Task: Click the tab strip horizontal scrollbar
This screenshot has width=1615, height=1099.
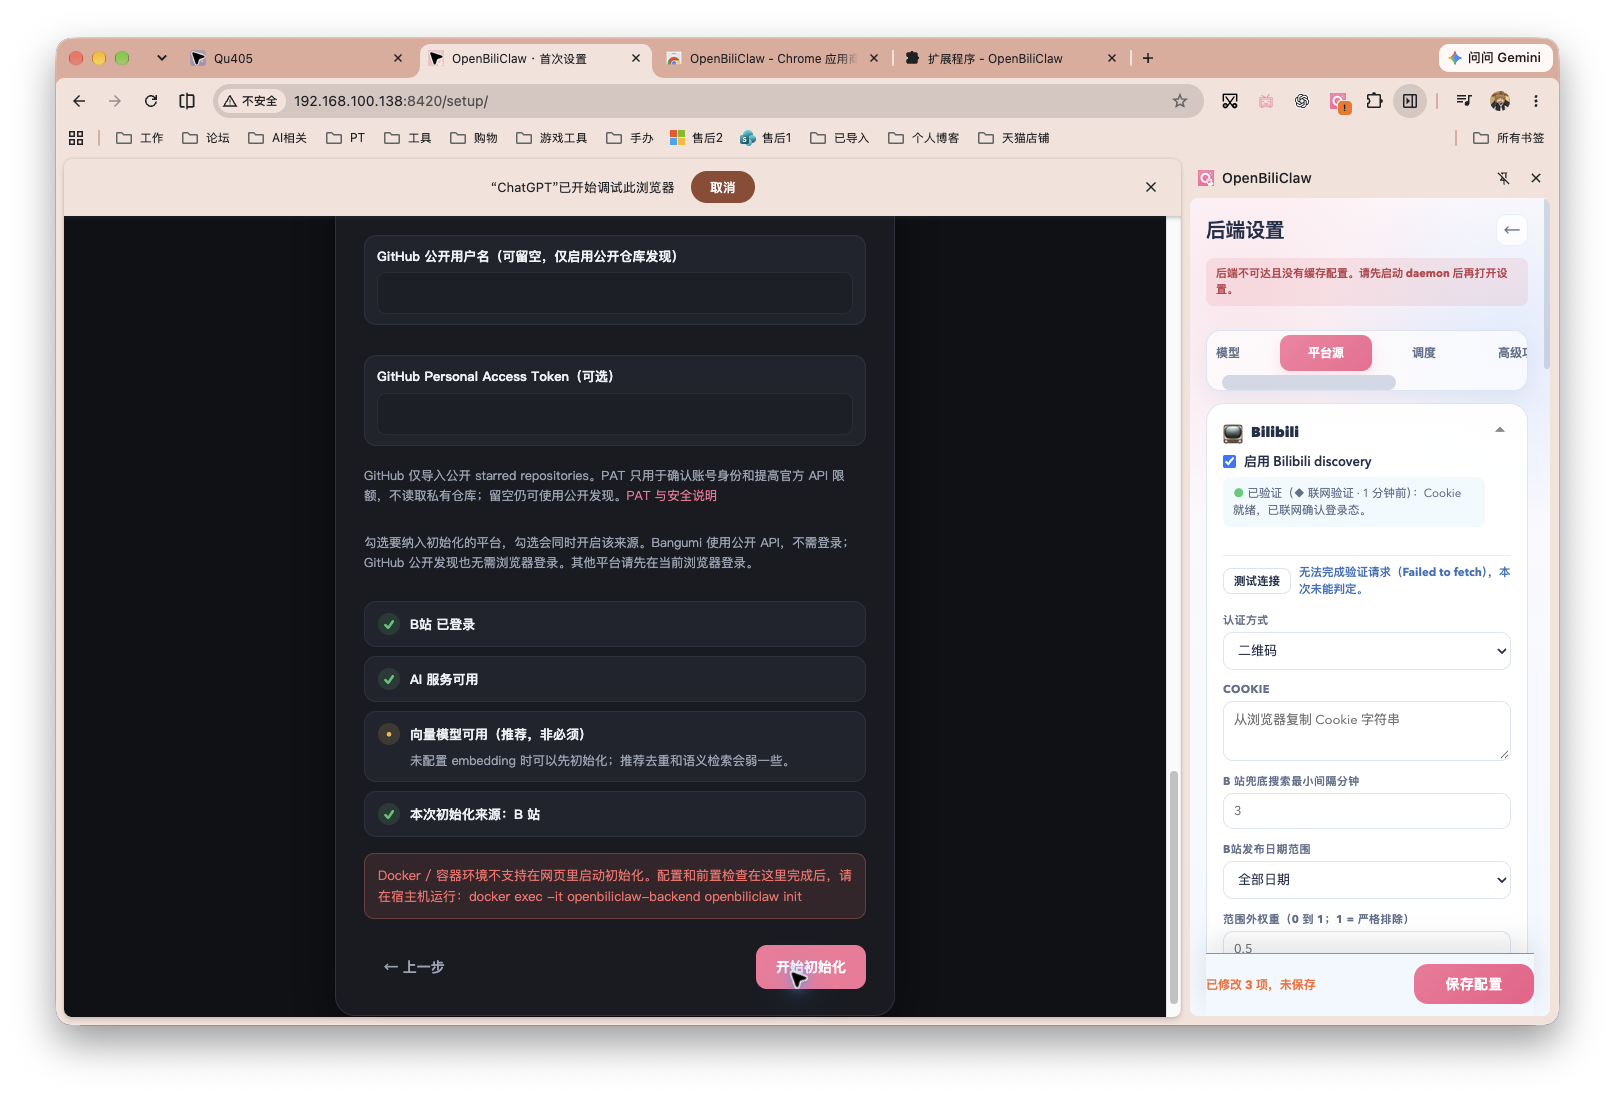Action: point(1309,382)
